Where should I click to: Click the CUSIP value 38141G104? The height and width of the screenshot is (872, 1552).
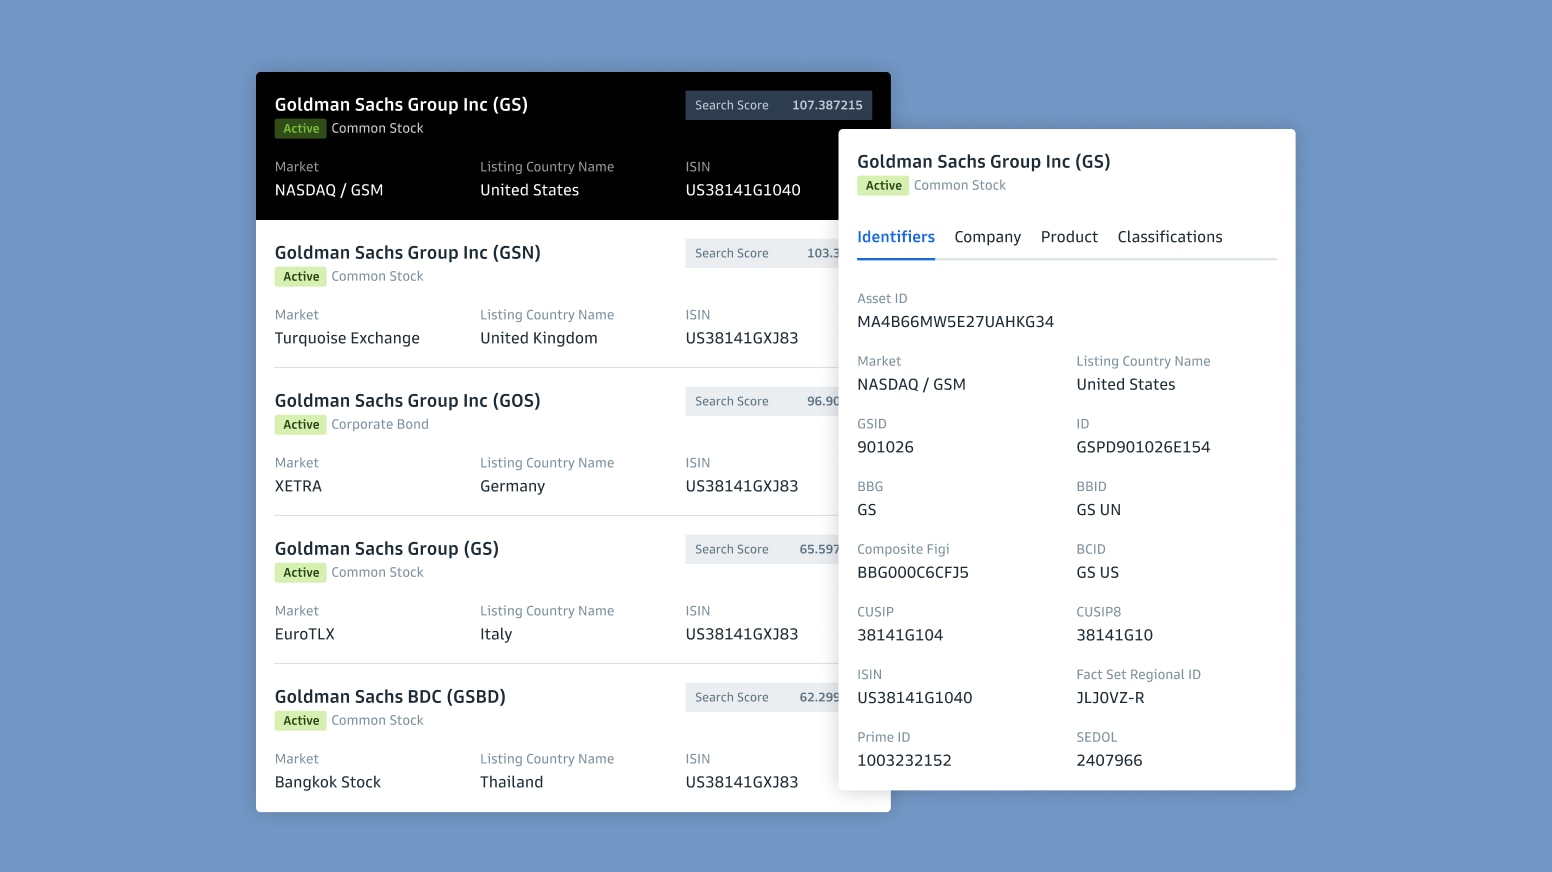(x=899, y=635)
